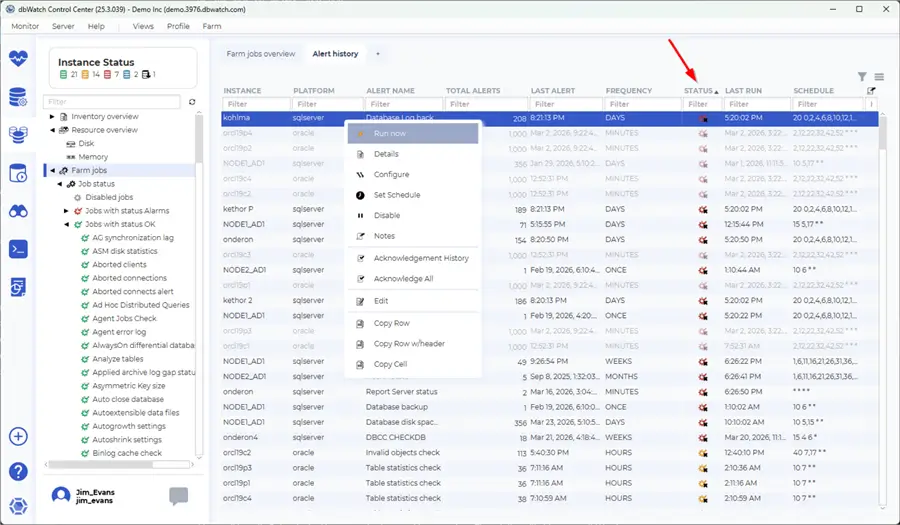Image resolution: width=900 pixels, height=525 pixels.
Task: Click the column edit icon beside SCHEDULE header
Action: click(x=871, y=91)
